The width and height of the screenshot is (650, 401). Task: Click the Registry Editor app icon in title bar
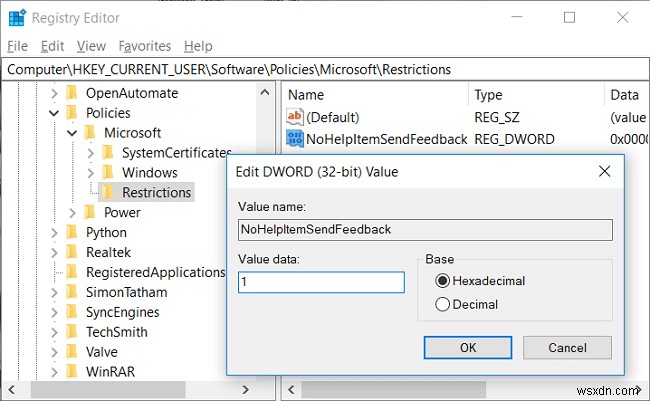point(17,18)
